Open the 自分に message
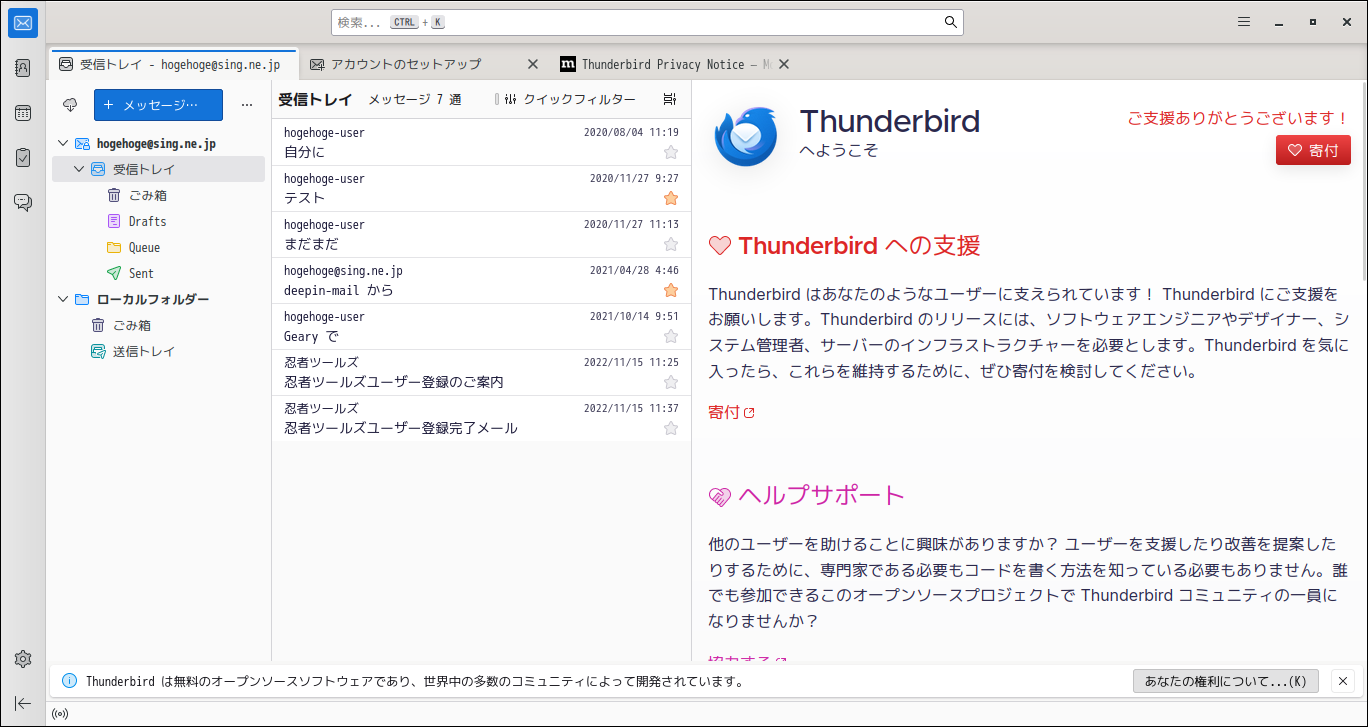Screen dimensions: 1368x727 (481, 142)
